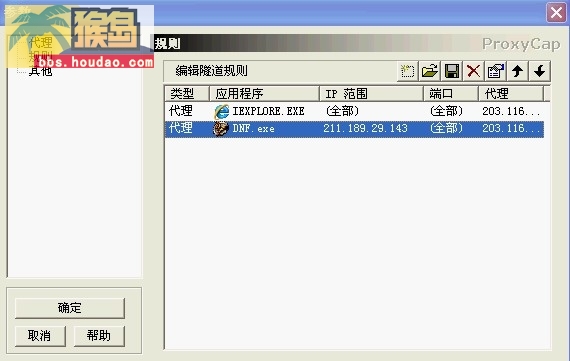Select the 代理 tree item

point(40,43)
